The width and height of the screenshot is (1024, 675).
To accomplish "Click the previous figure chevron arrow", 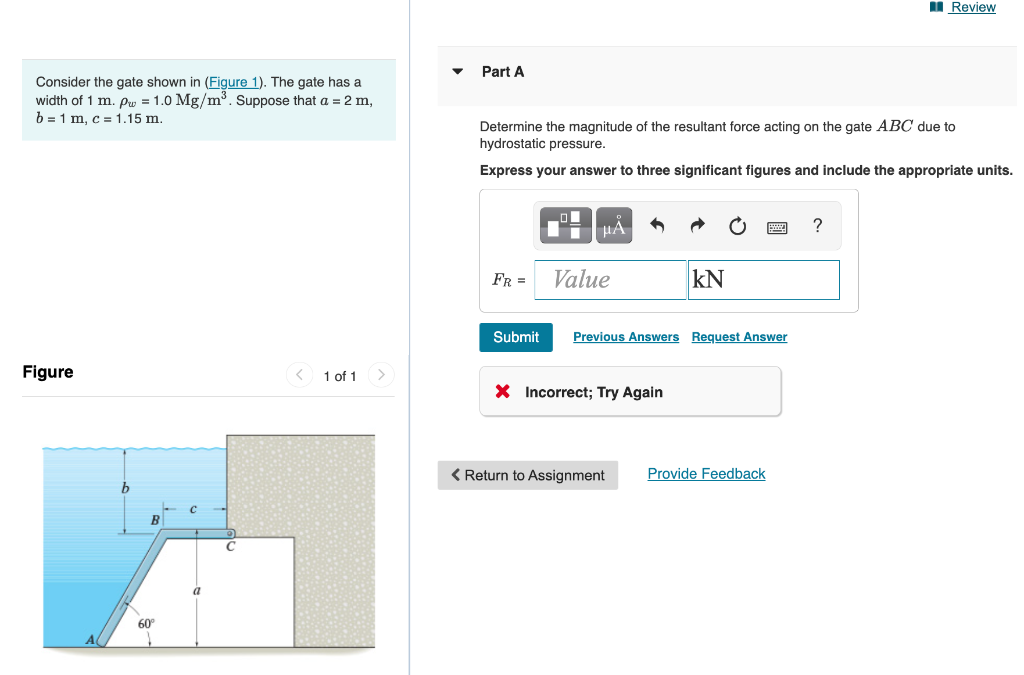I will coord(299,375).
